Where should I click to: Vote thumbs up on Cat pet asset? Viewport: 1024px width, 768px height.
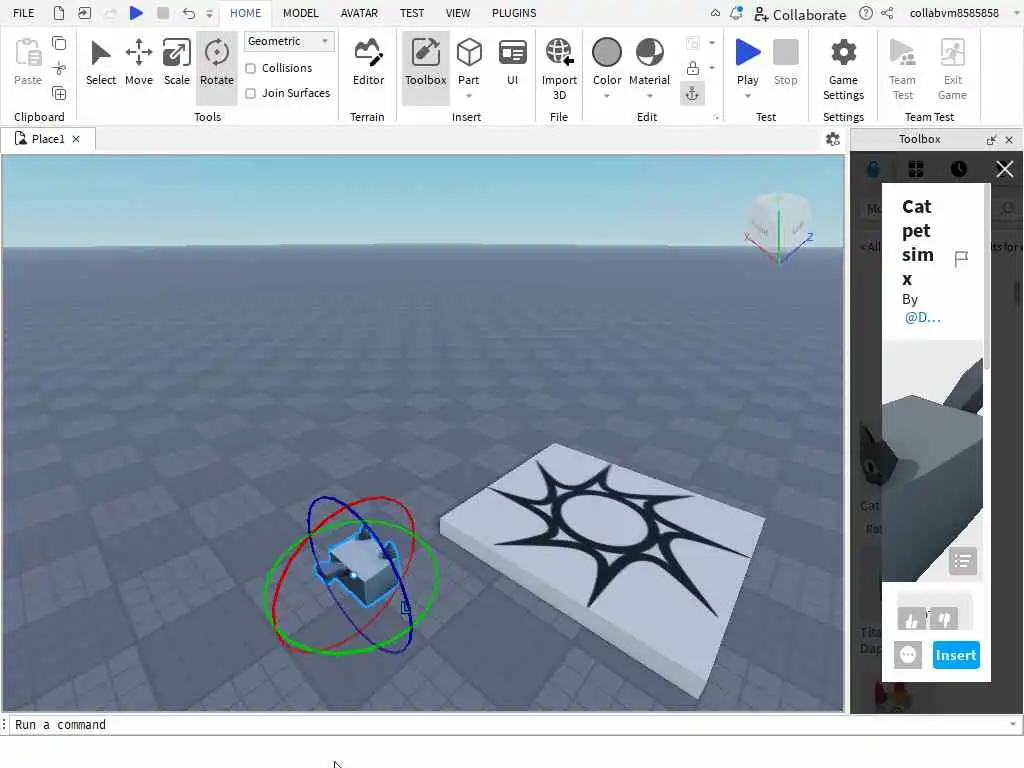tap(912, 618)
